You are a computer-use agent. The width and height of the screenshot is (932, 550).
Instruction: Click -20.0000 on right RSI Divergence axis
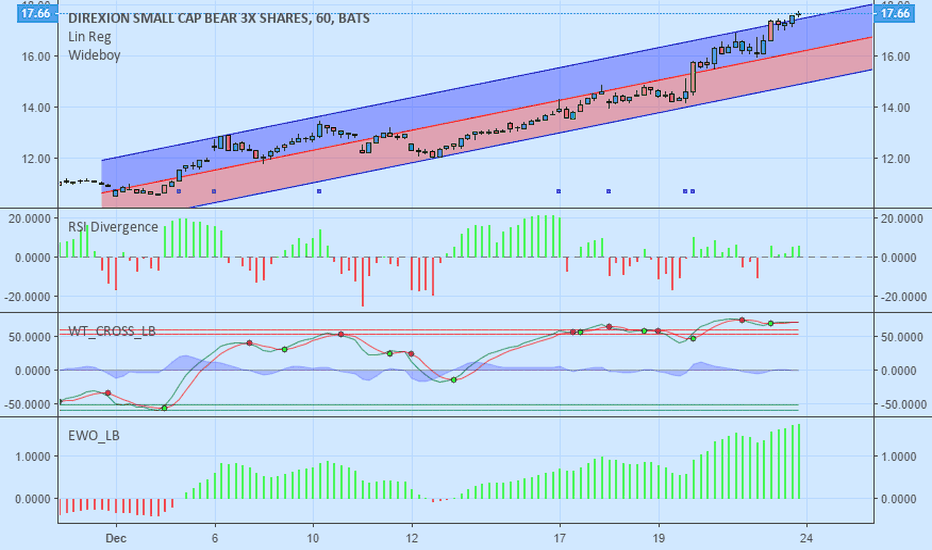(902, 297)
